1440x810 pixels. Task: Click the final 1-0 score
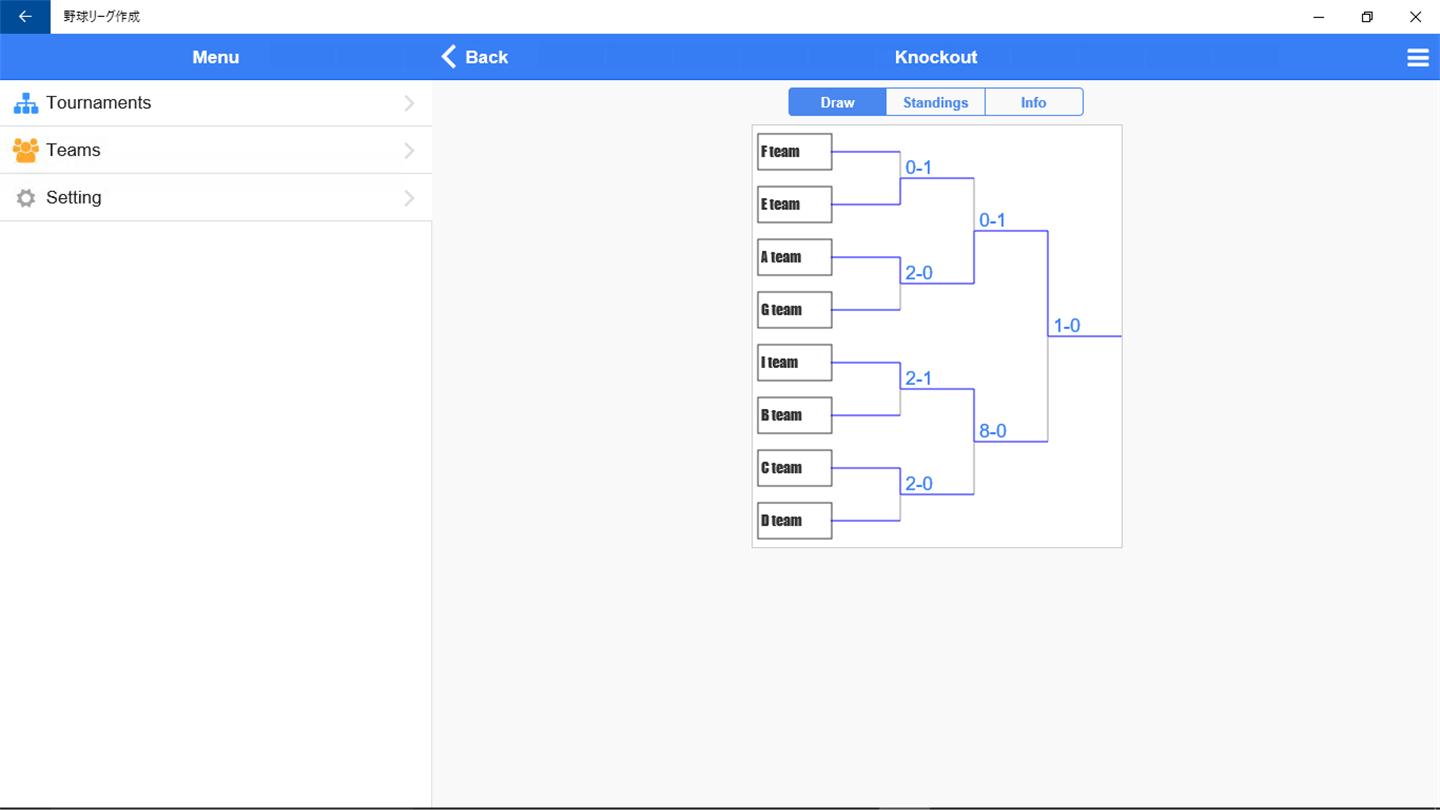click(x=1066, y=326)
